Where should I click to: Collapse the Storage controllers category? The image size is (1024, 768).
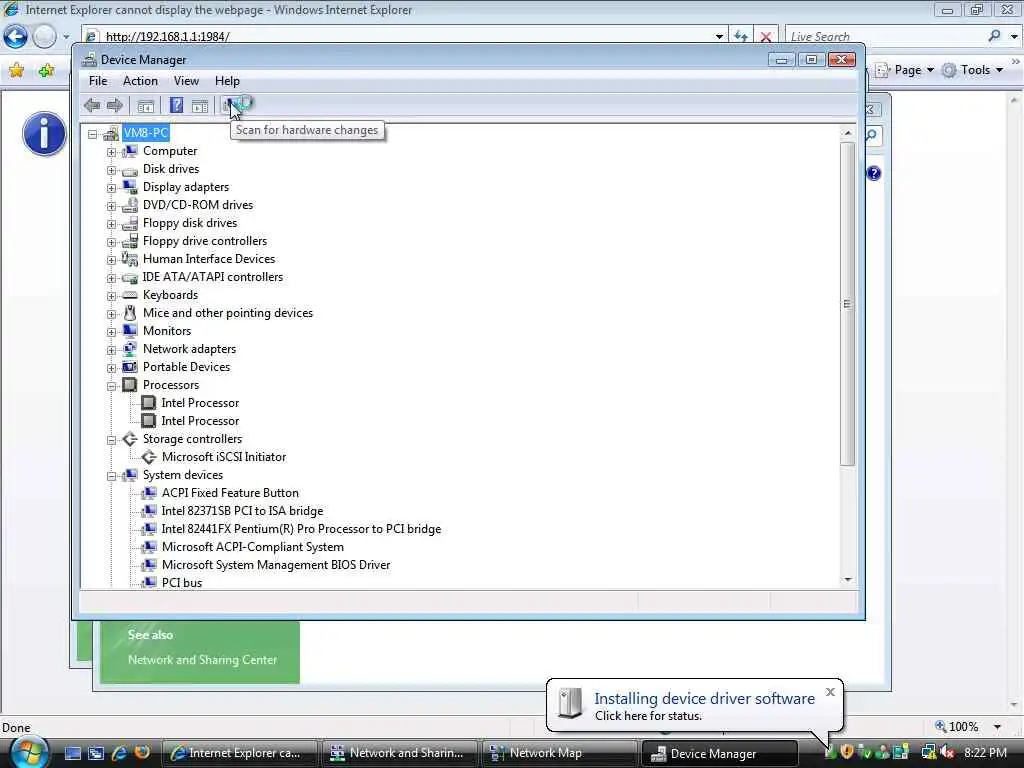pos(112,440)
